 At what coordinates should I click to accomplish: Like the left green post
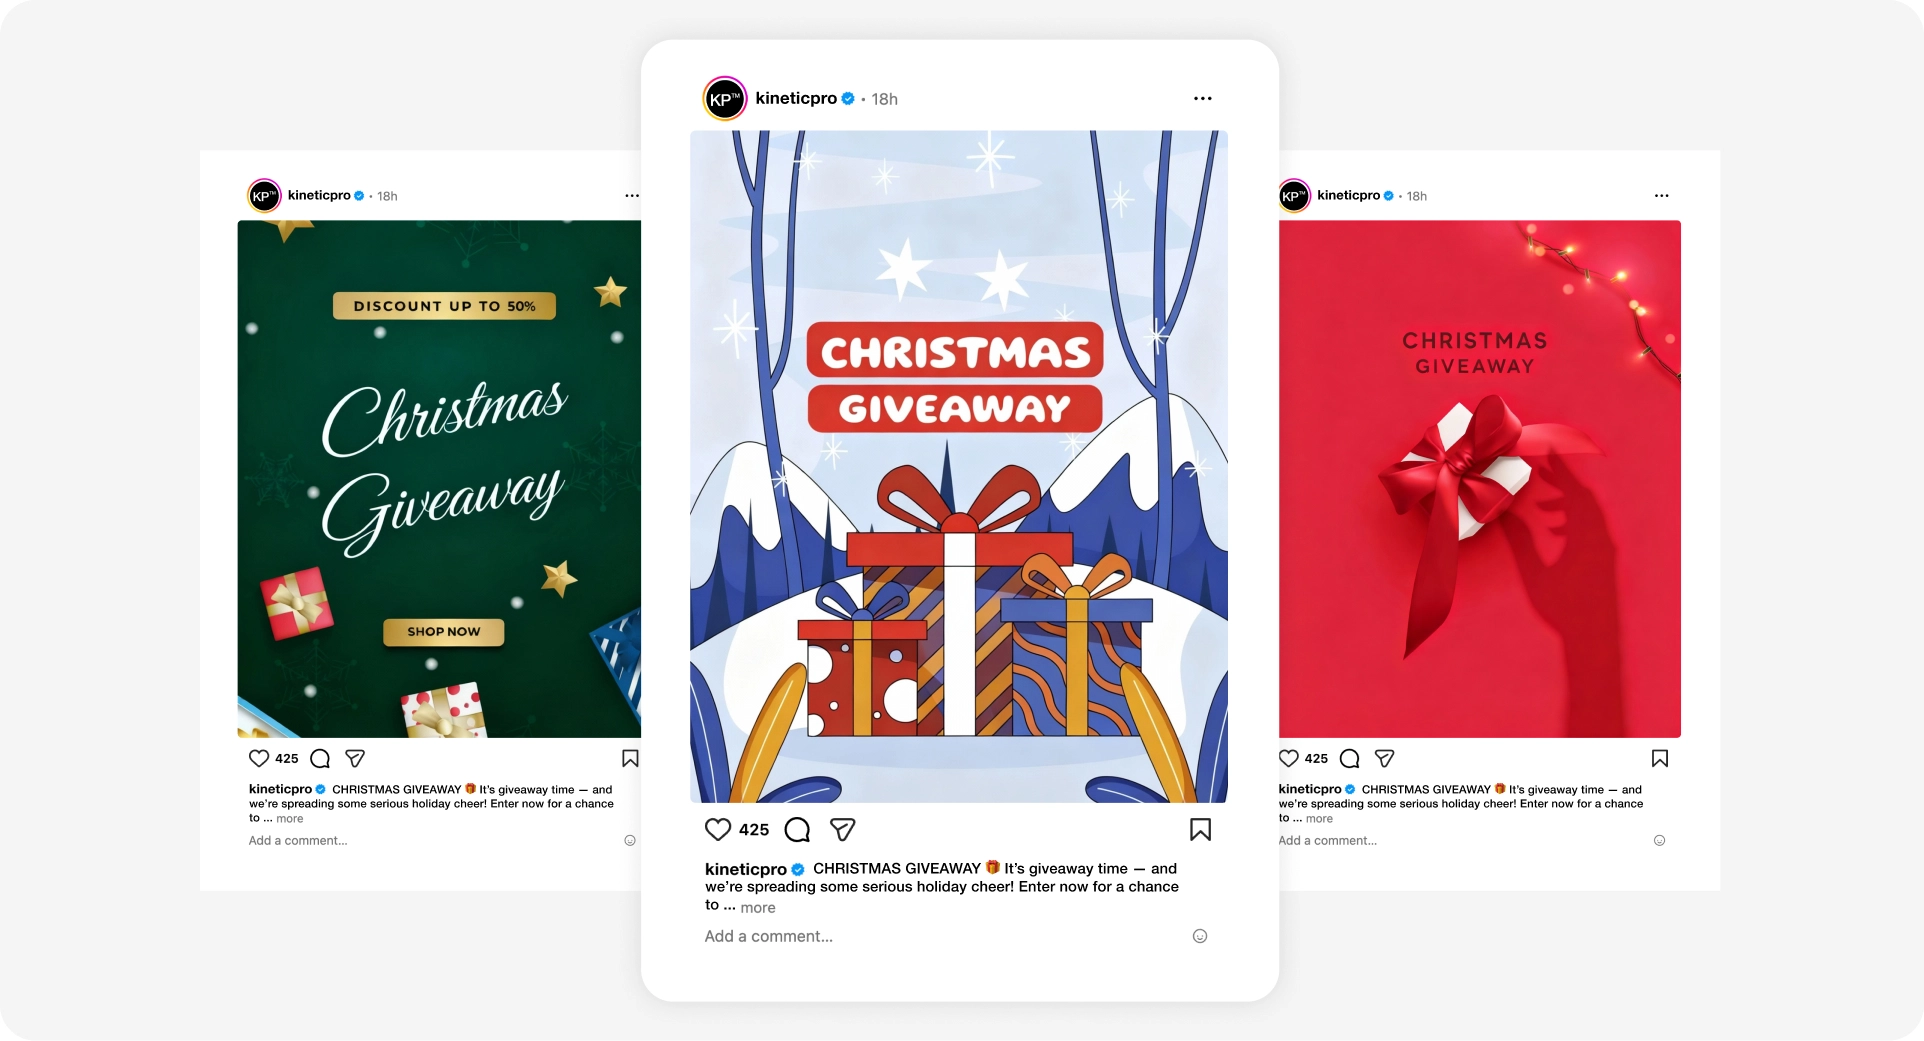259,758
